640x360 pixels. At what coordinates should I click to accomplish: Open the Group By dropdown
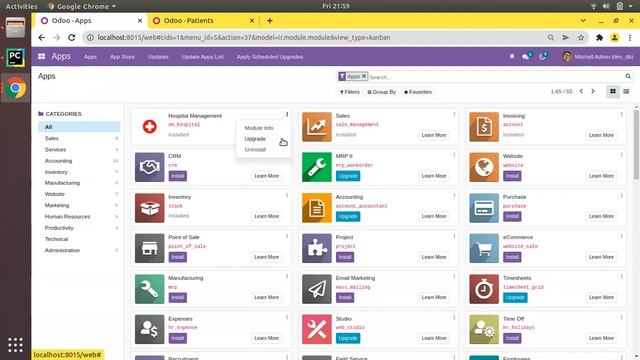click(x=382, y=92)
